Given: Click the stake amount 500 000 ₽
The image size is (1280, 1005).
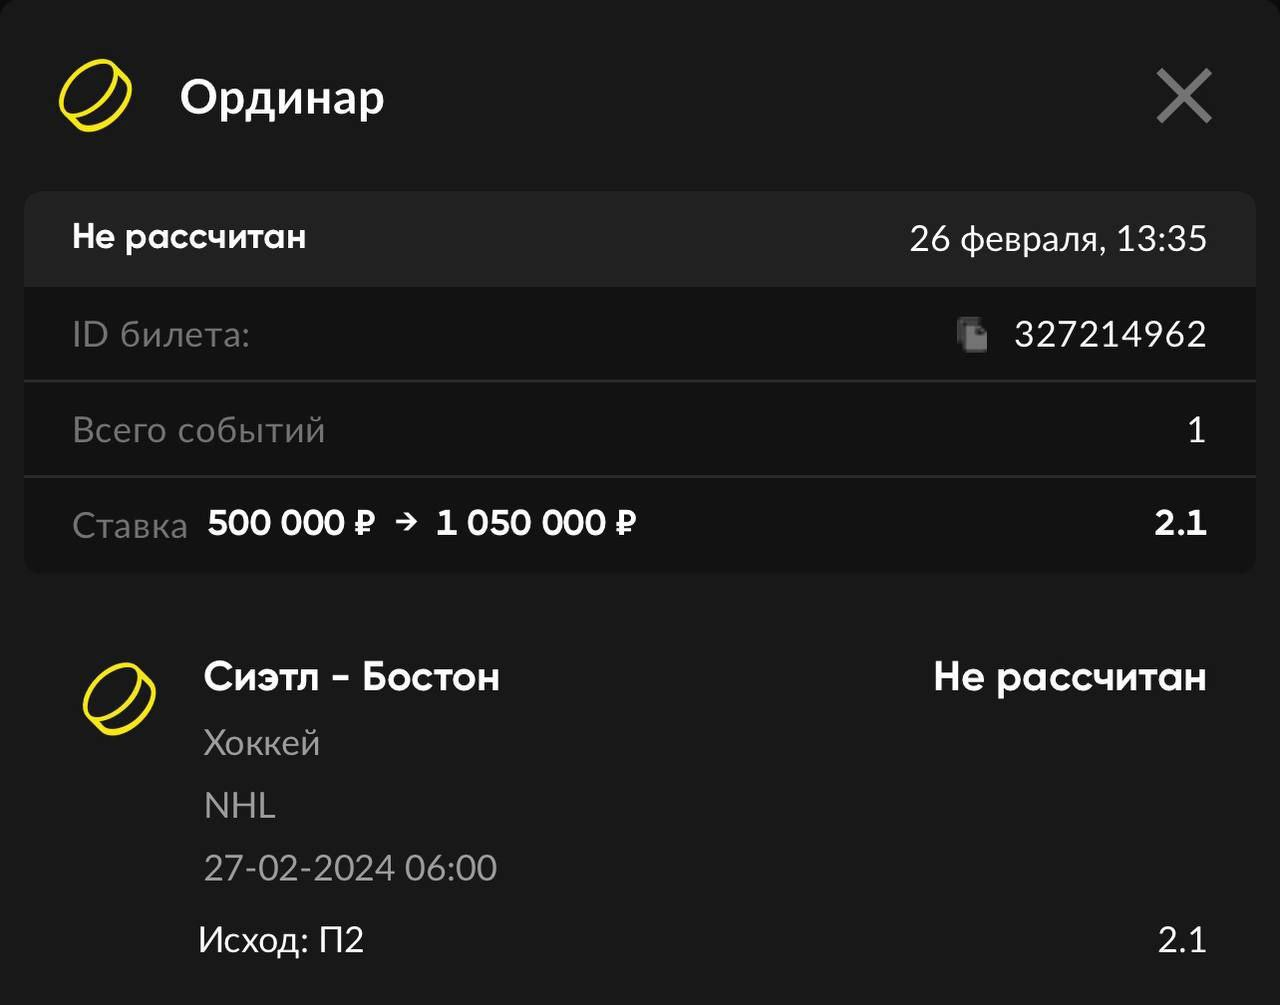Looking at the screenshot, I should (x=291, y=523).
